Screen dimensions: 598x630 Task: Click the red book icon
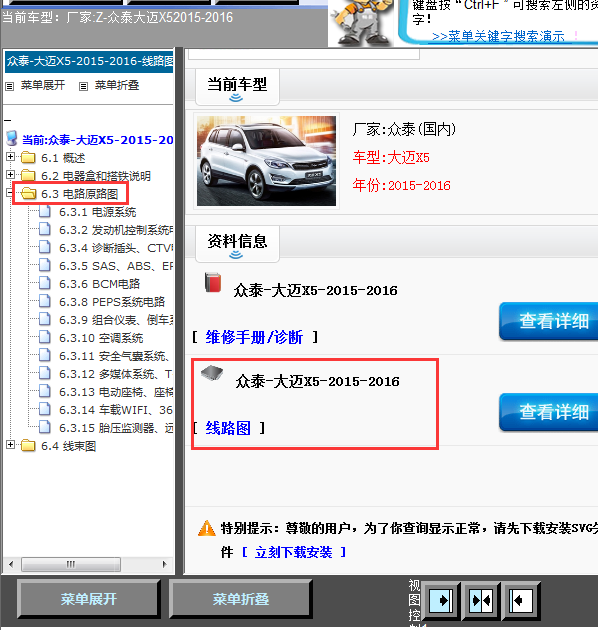pos(213,282)
